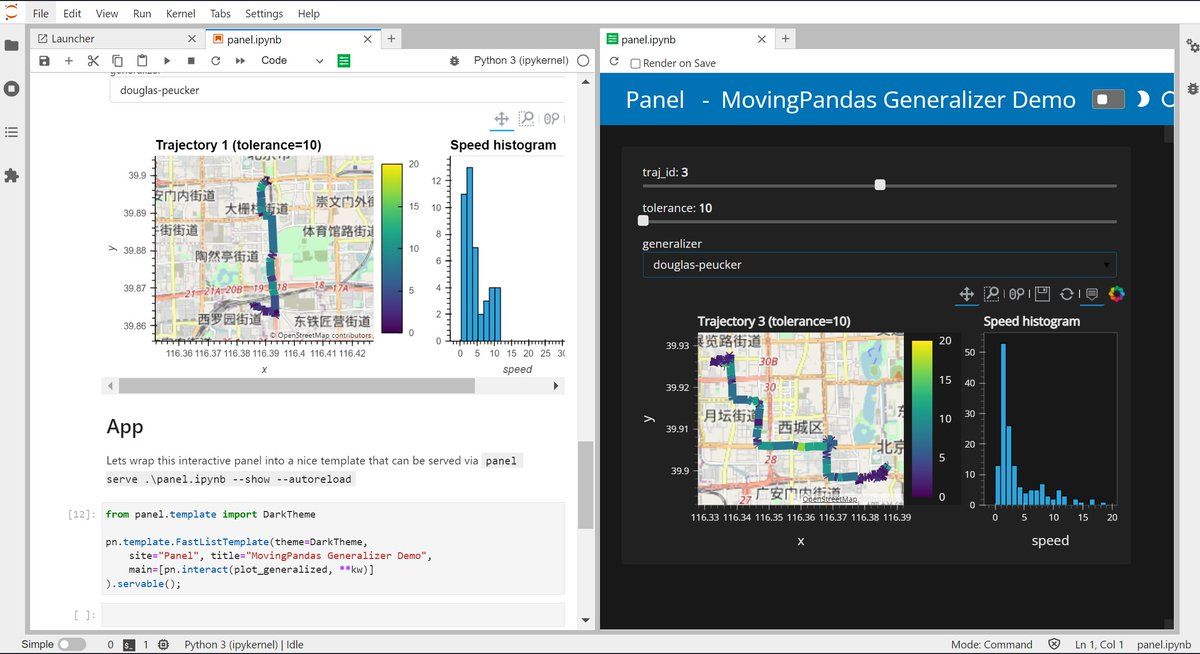1200x654 pixels.
Task: Enable the Render on Save checkbox
Action: click(635, 63)
